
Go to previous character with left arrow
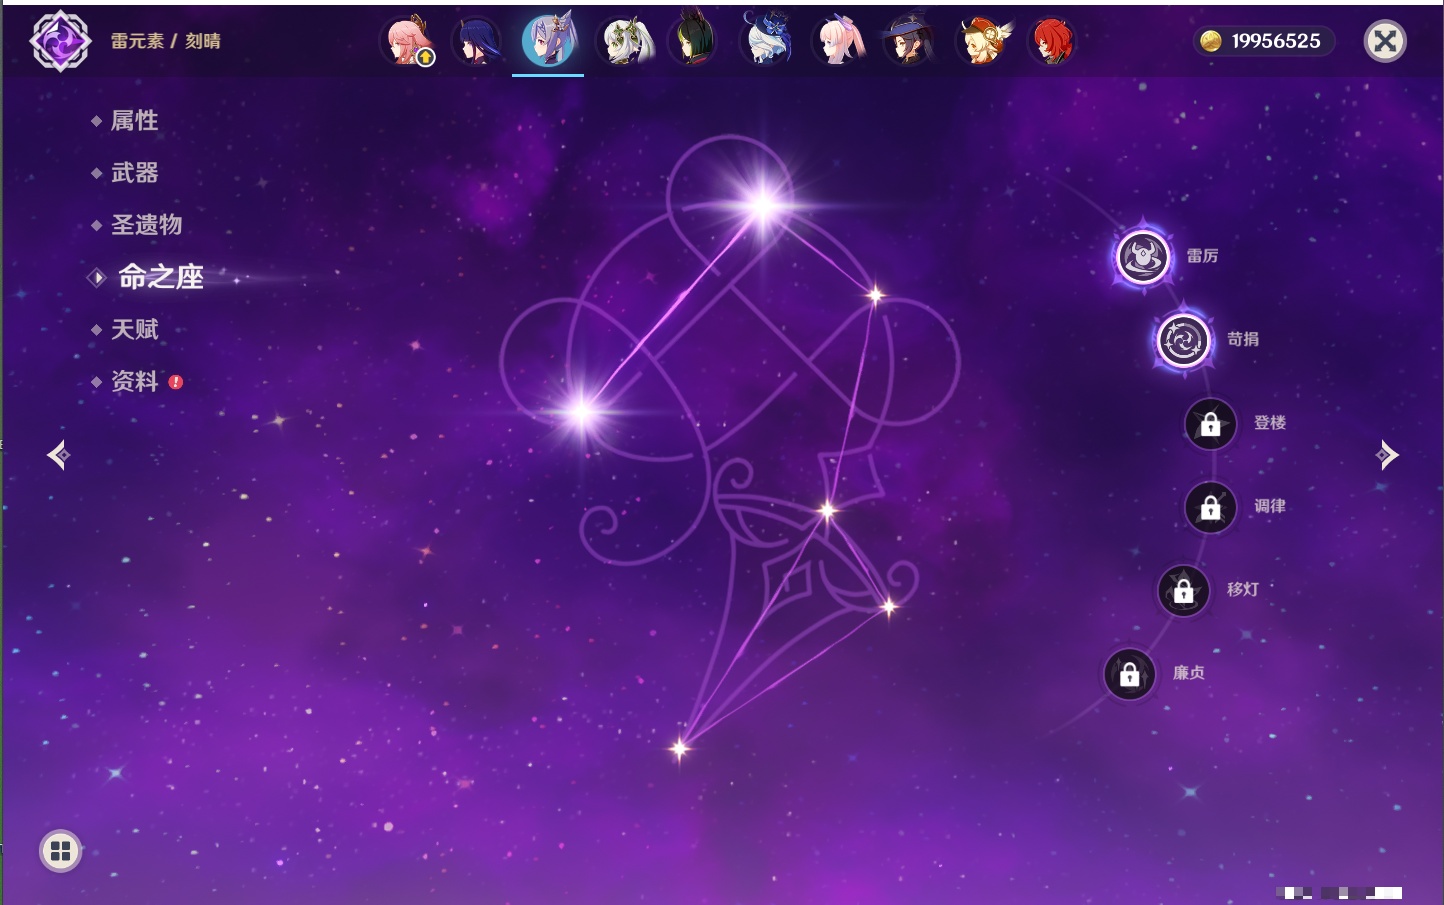point(59,455)
